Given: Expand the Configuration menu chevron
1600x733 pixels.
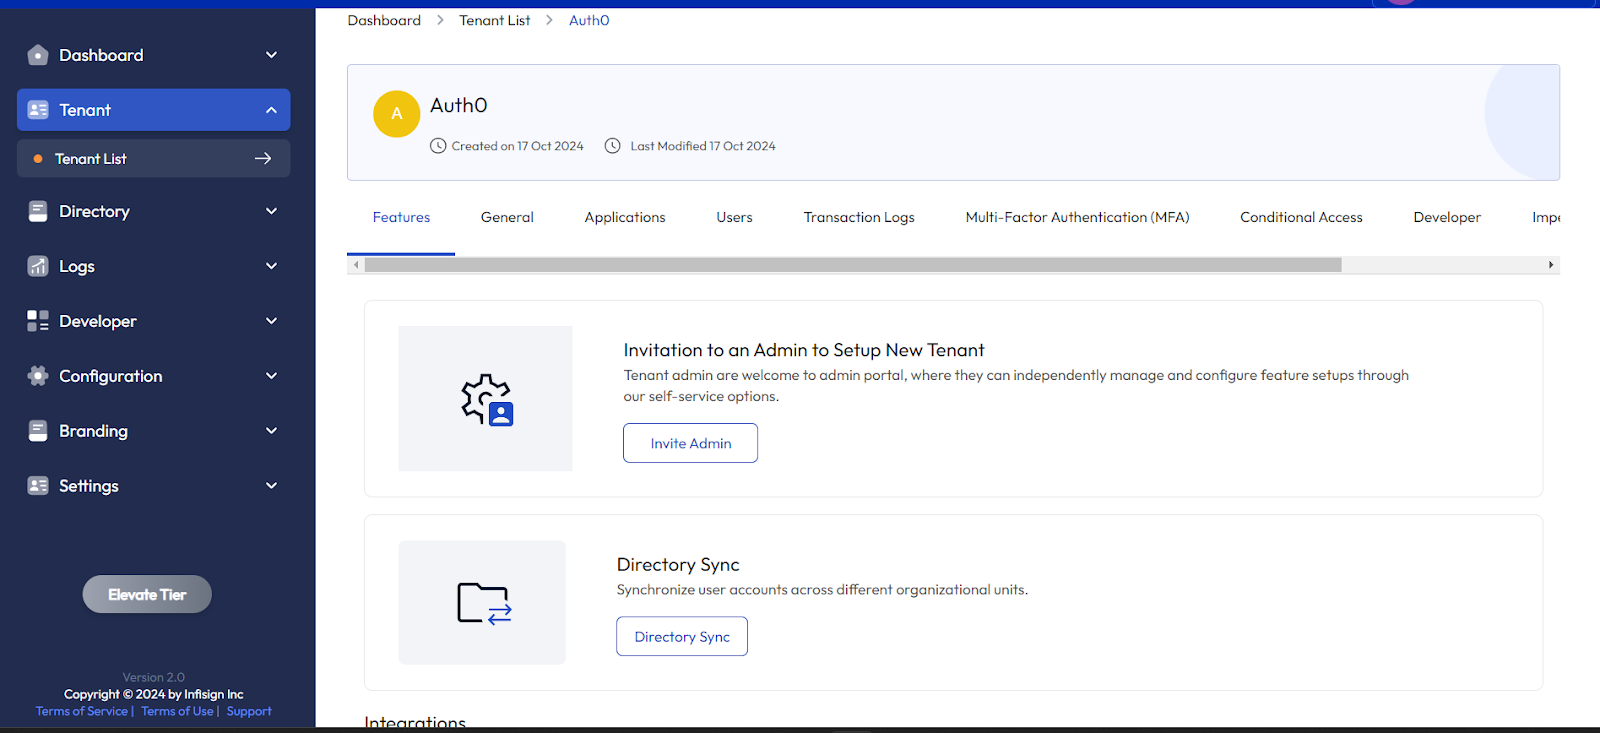Looking at the screenshot, I should tap(271, 376).
